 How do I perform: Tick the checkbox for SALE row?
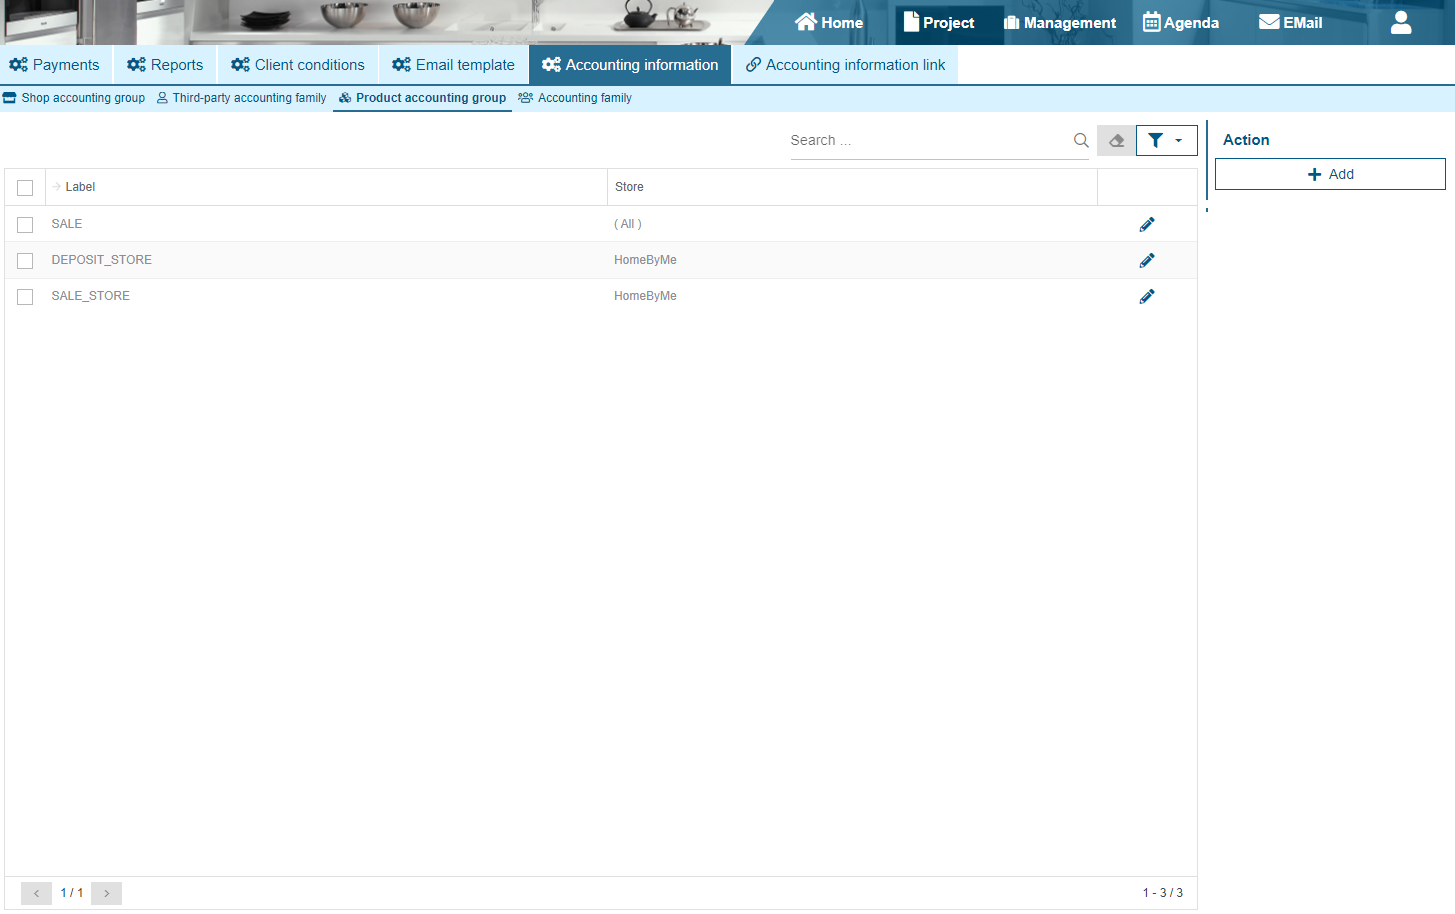pos(25,225)
